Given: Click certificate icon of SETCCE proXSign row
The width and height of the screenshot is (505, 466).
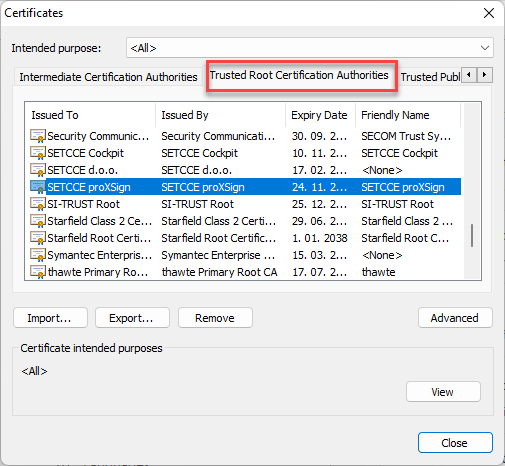Looking at the screenshot, I should (x=38, y=187).
